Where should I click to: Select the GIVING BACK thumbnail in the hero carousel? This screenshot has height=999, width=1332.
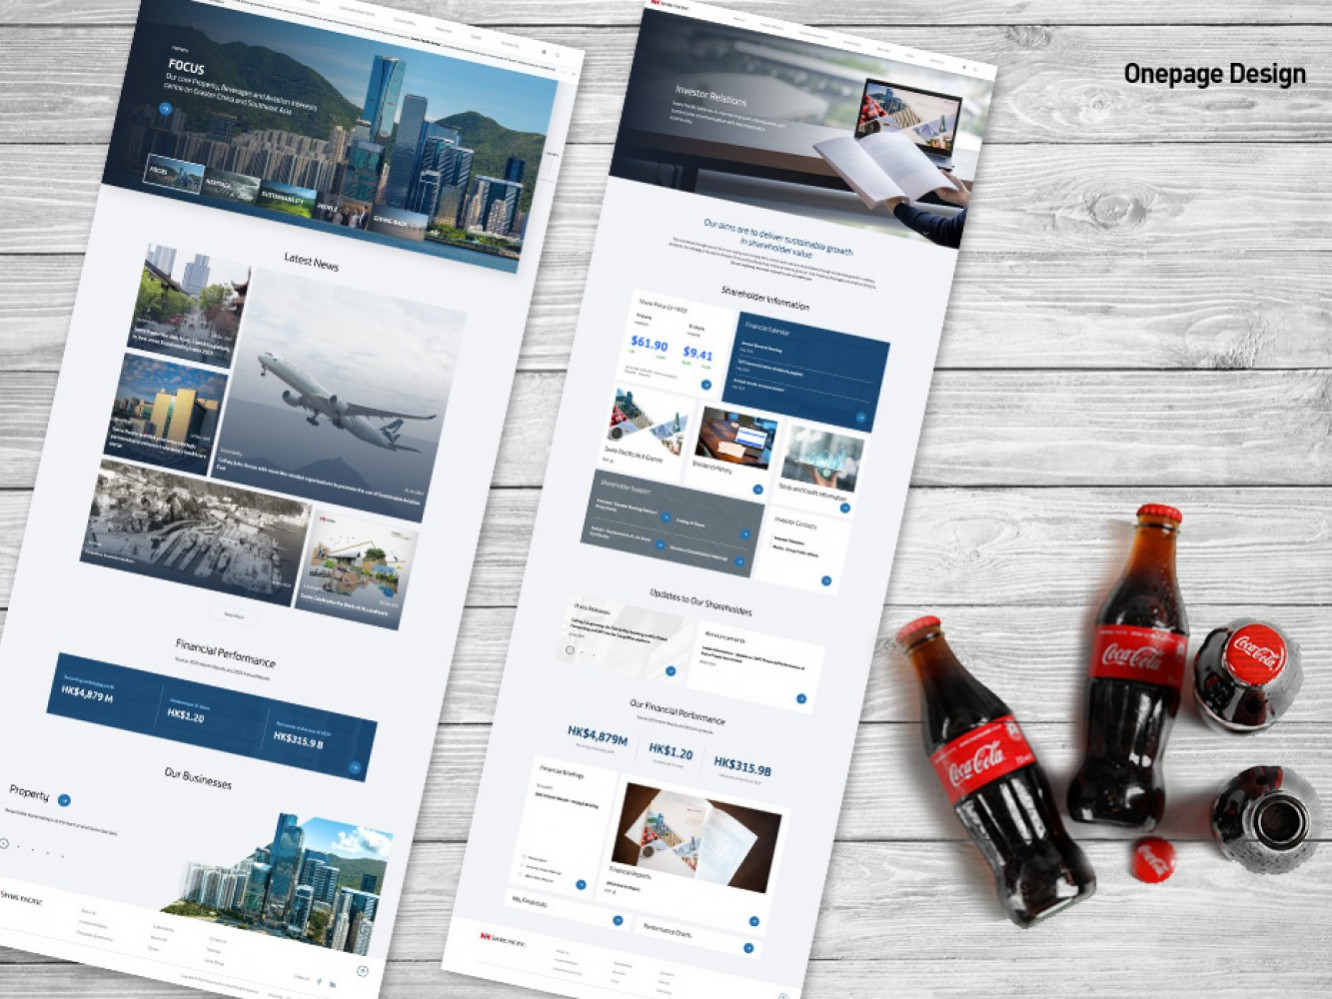click(398, 222)
